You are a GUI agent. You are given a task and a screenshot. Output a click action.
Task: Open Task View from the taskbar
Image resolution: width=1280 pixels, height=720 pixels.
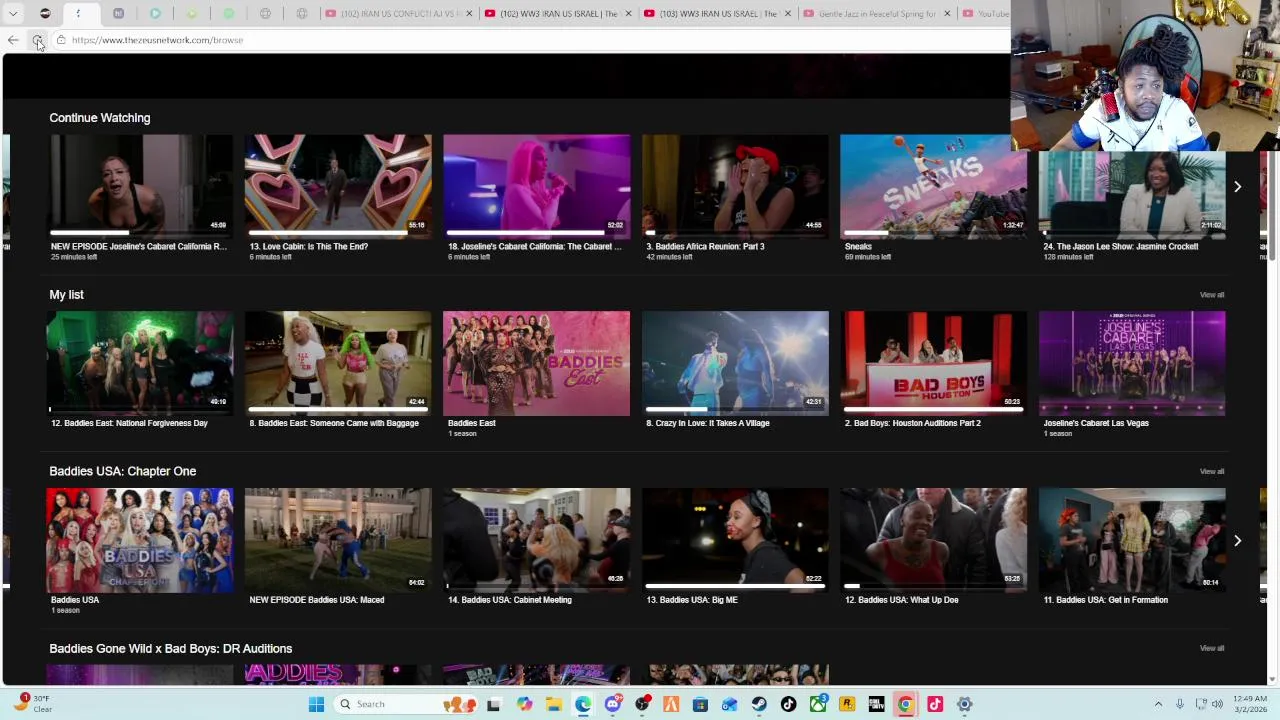pyautogui.click(x=493, y=704)
